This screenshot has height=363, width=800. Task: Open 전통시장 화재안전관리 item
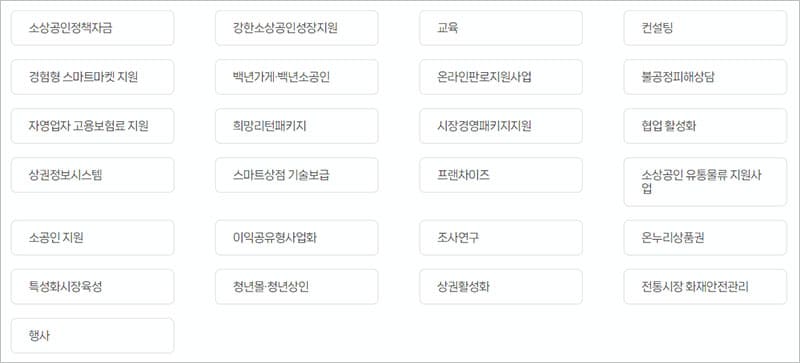[705, 287]
